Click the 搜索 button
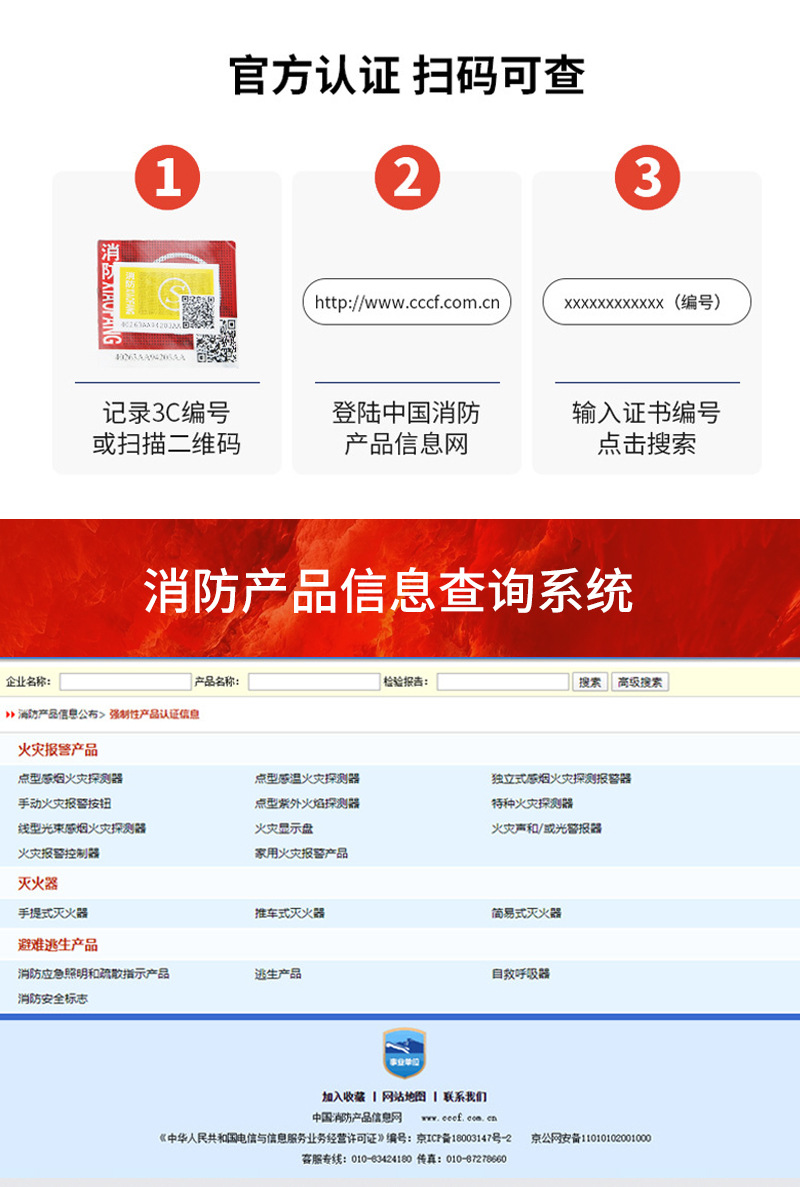The height and width of the screenshot is (1187, 800). click(590, 682)
